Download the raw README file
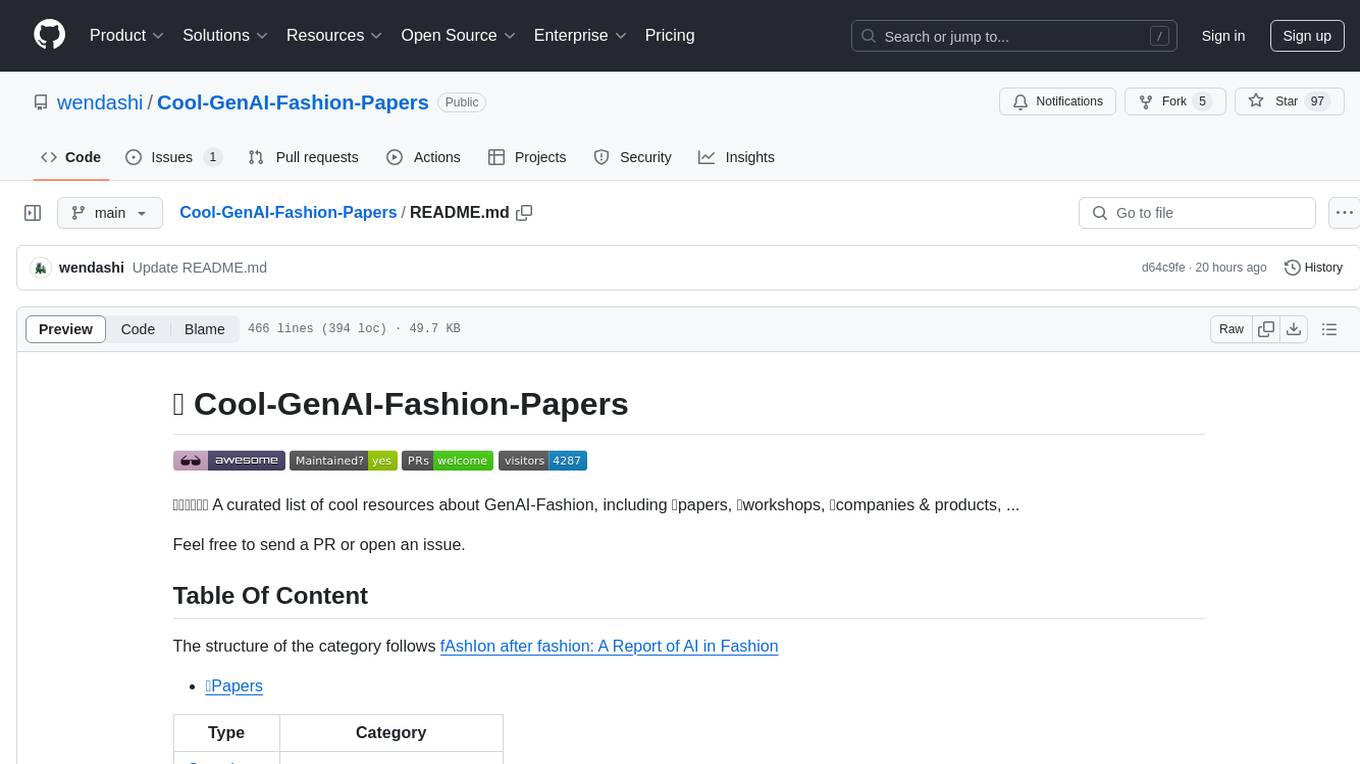Image resolution: width=1360 pixels, height=764 pixels. (1293, 329)
